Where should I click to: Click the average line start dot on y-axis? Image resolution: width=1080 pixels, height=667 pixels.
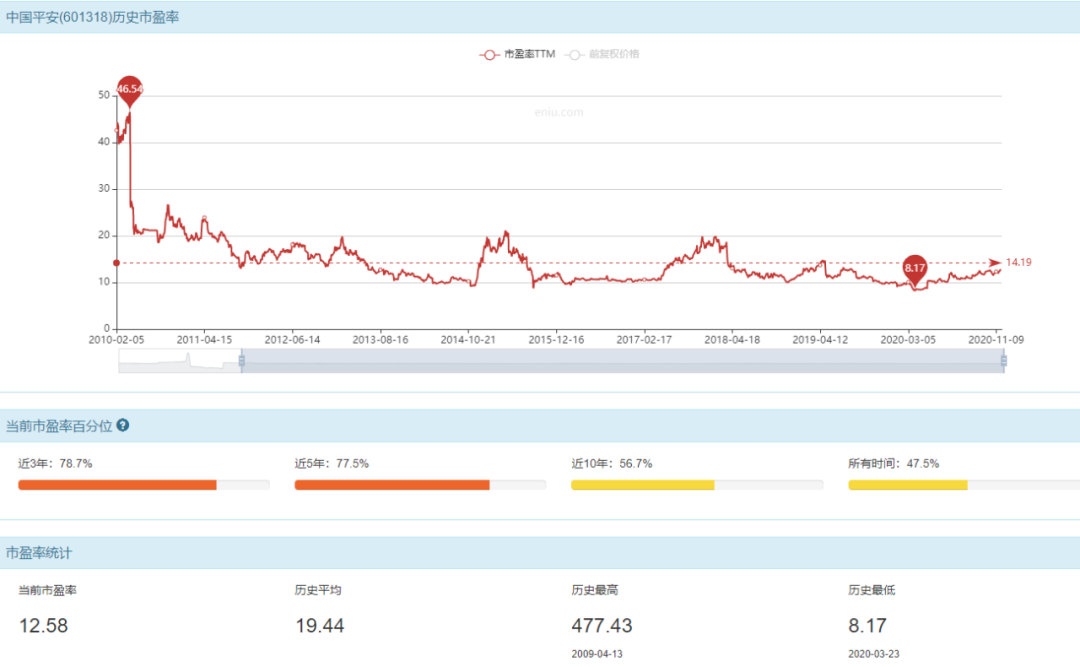(x=116, y=263)
